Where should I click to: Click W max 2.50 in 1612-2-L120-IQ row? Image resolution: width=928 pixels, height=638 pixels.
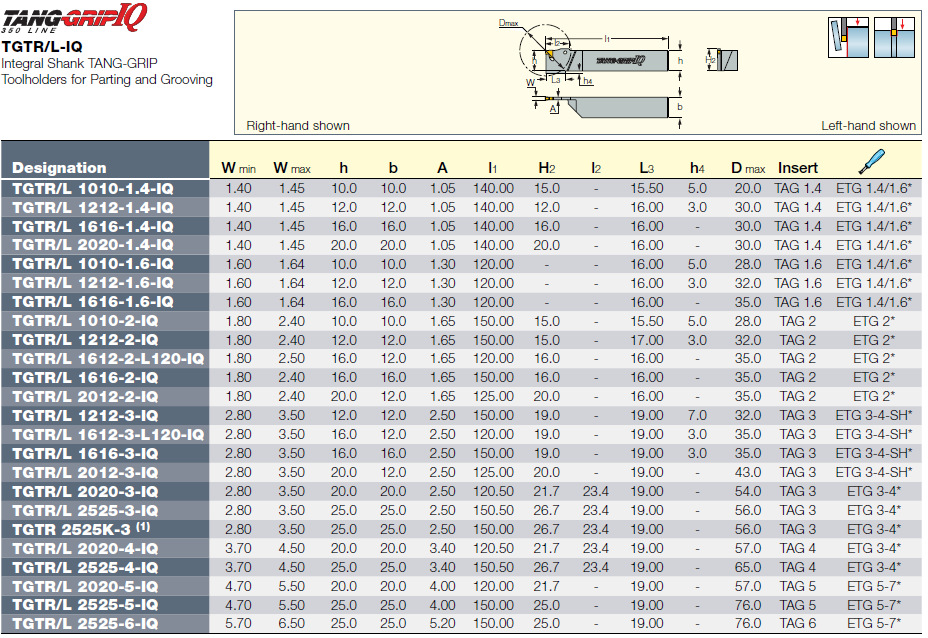coord(292,359)
